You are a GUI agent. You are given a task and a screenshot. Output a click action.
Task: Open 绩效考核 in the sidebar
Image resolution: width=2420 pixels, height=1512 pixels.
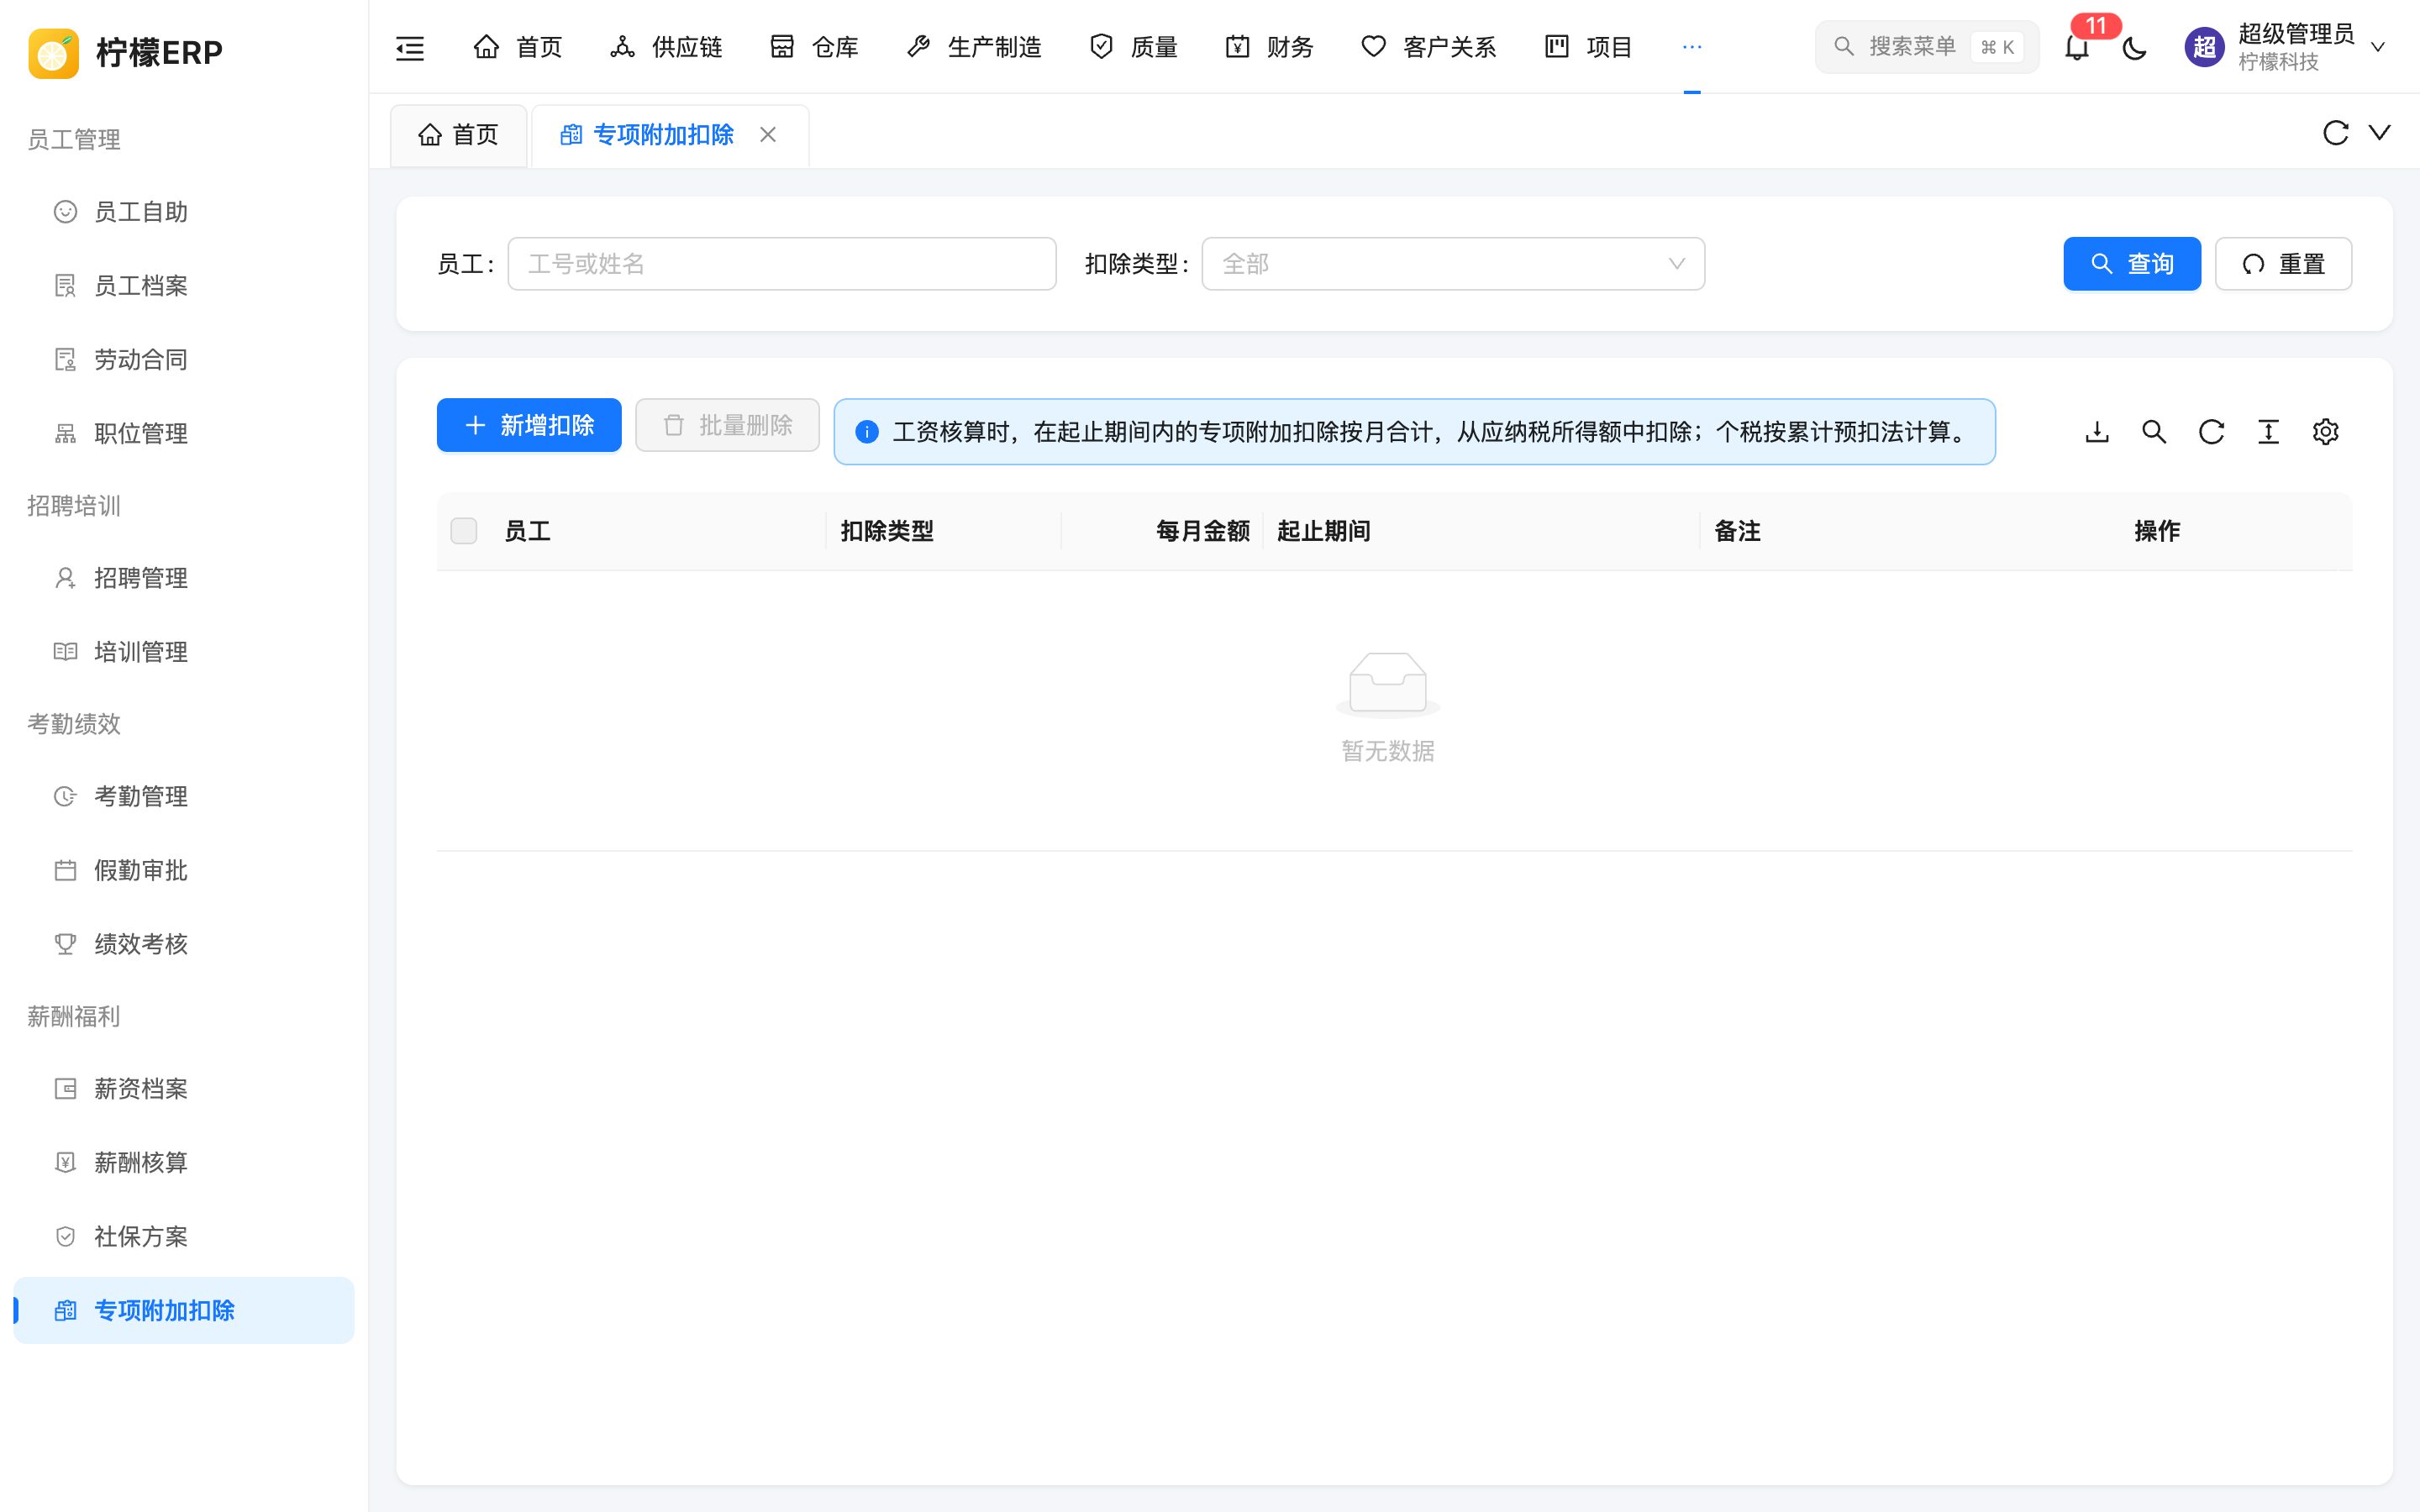[184, 944]
